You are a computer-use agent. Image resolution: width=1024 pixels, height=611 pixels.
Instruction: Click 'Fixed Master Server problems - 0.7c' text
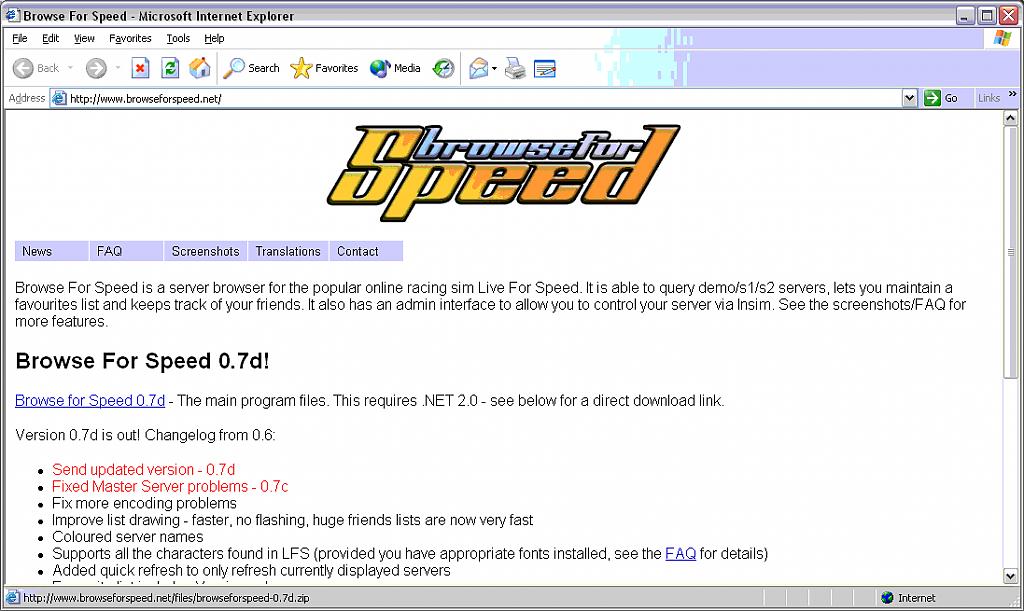(x=170, y=486)
